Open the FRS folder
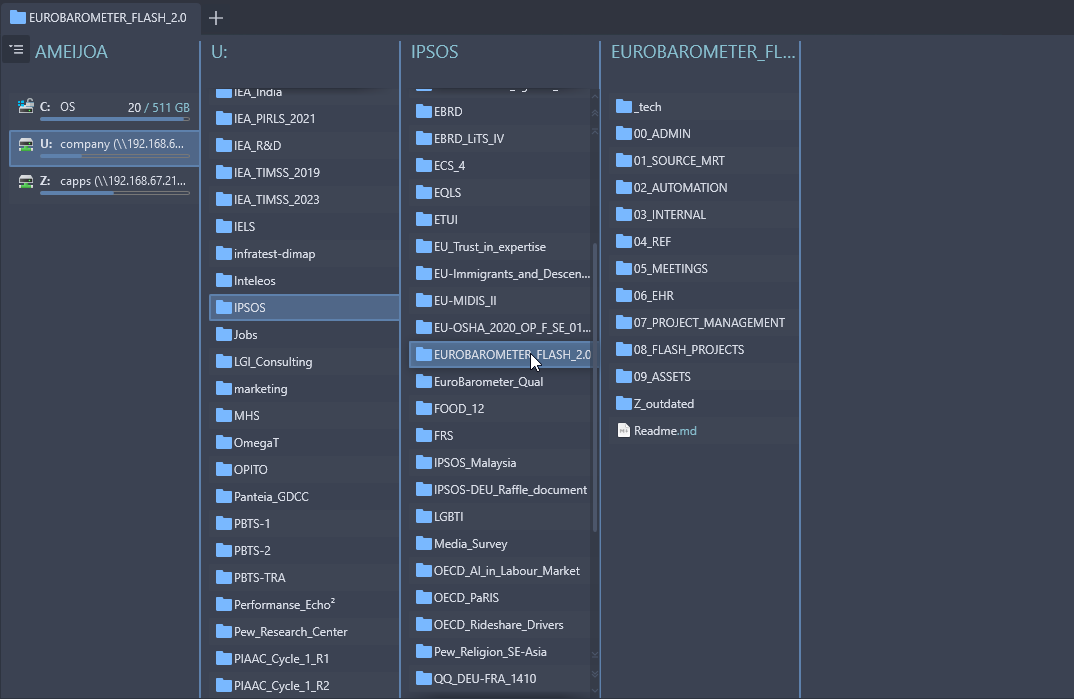This screenshot has width=1074, height=699. tap(500, 435)
